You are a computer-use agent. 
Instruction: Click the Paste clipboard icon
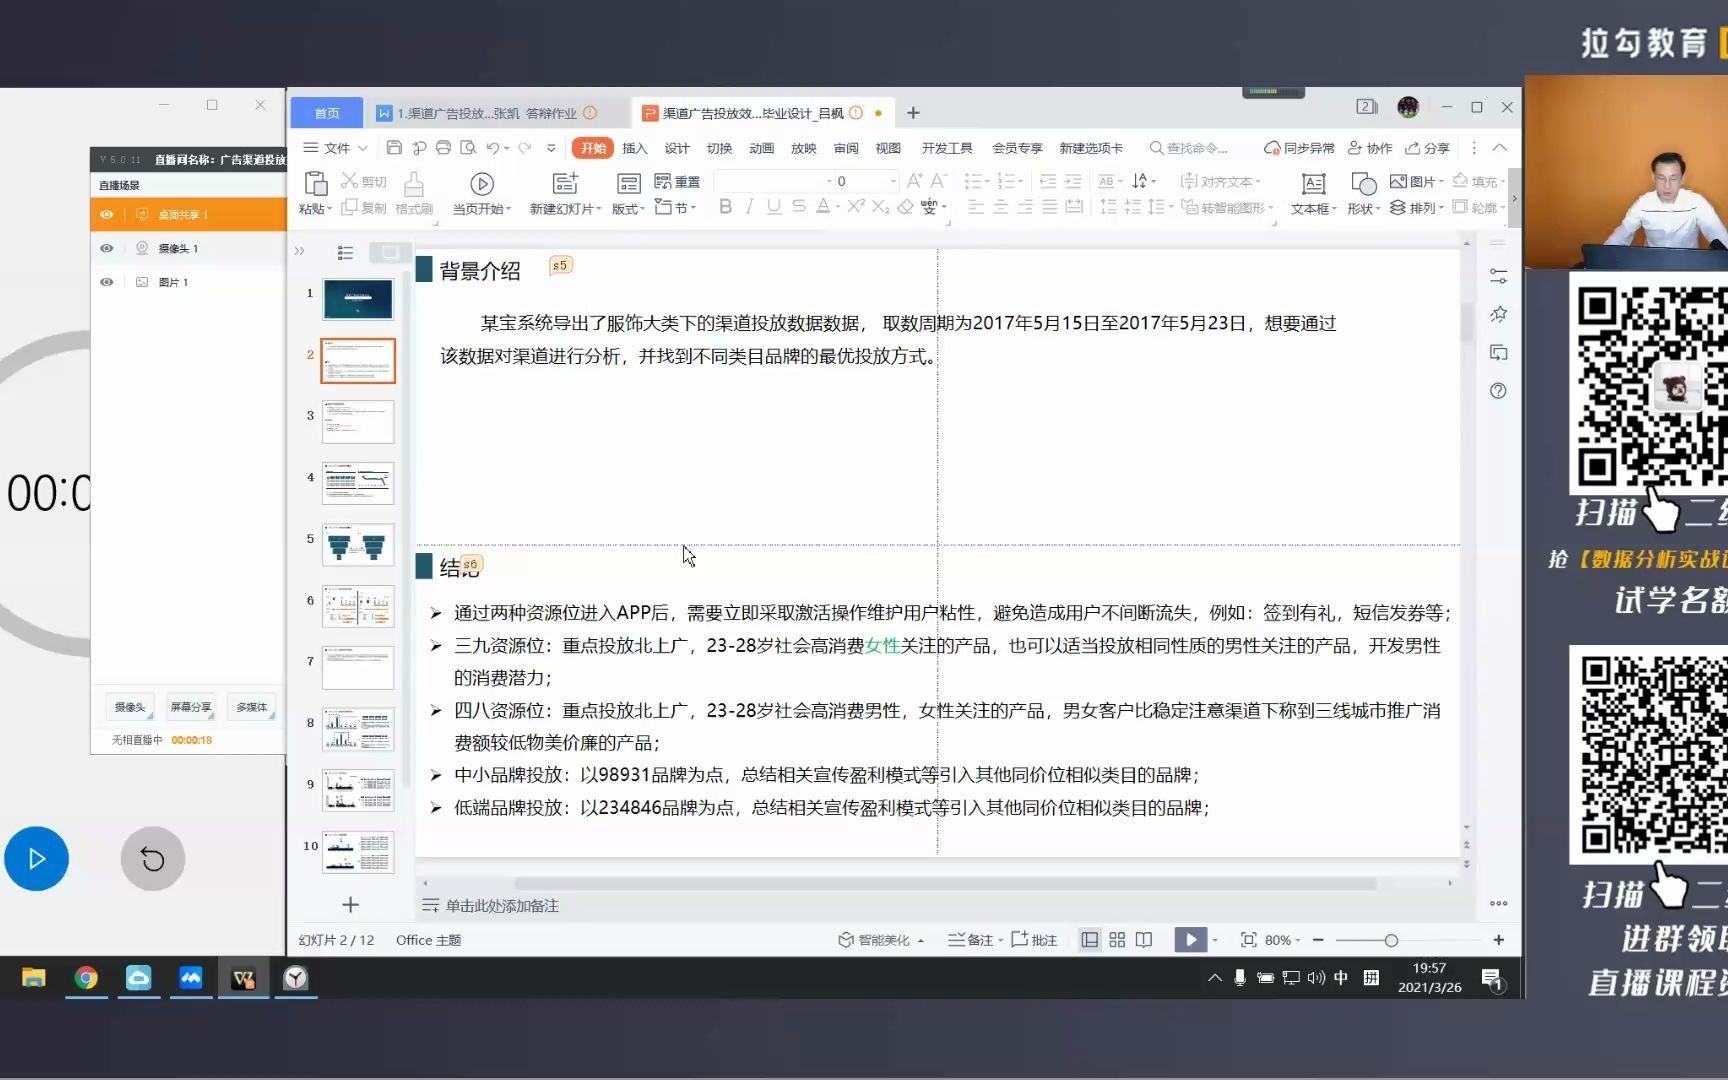(x=315, y=184)
